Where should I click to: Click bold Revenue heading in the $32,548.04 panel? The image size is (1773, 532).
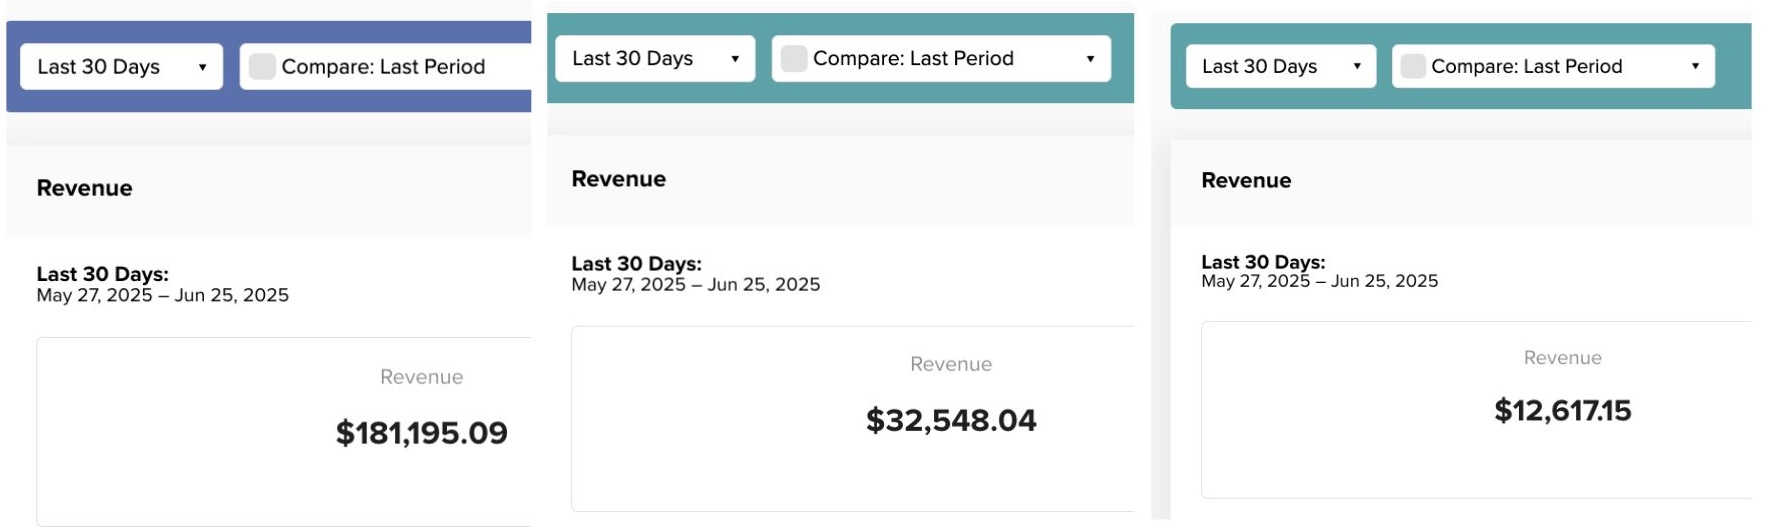pyautogui.click(x=618, y=179)
